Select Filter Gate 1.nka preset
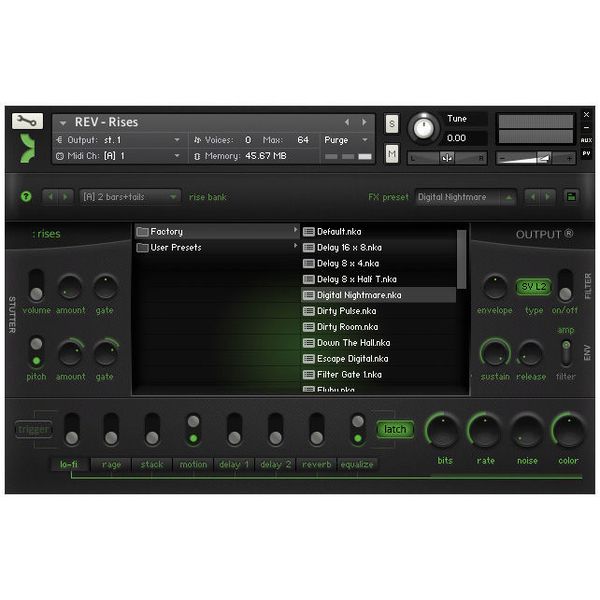The height and width of the screenshot is (600, 600). pyautogui.click(x=379, y=375)
